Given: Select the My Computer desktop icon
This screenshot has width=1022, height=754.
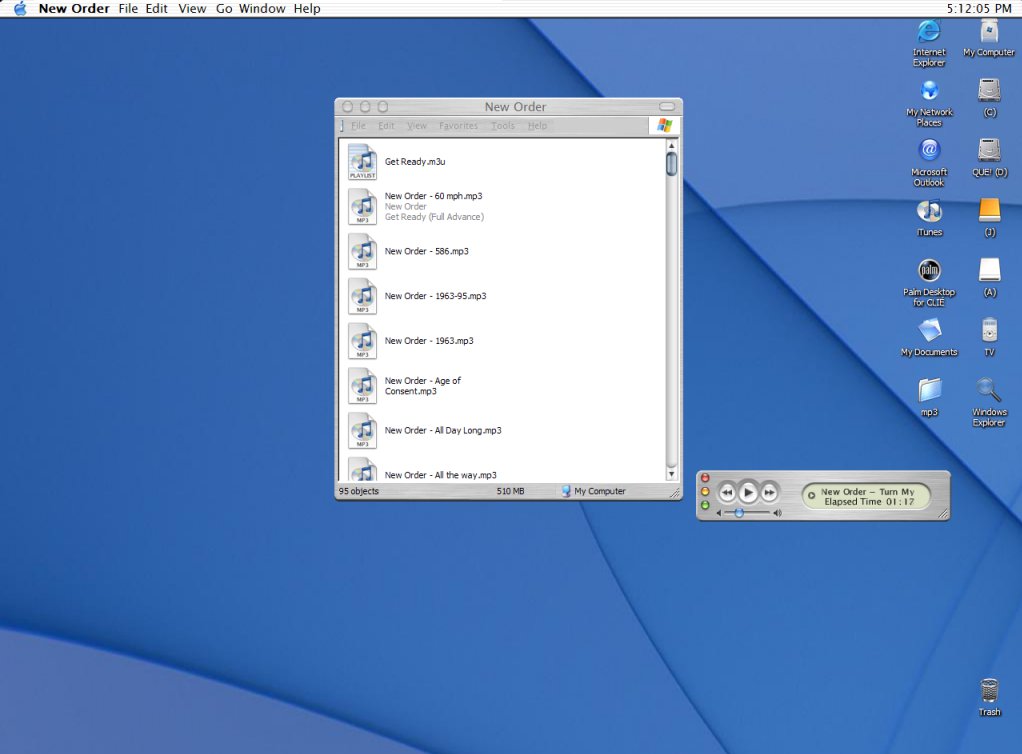Looking at the screenshot, I should (989, 32).
